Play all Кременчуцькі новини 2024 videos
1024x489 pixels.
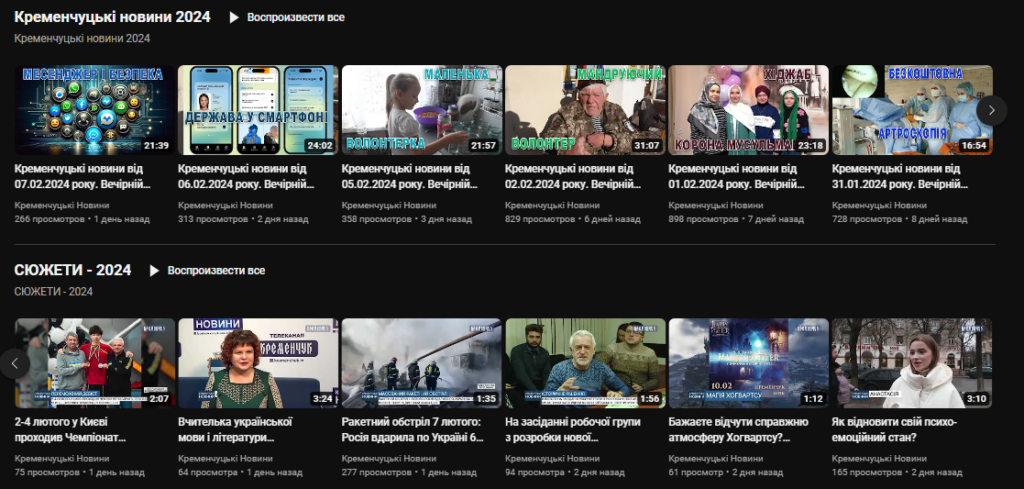pos(286,17)
